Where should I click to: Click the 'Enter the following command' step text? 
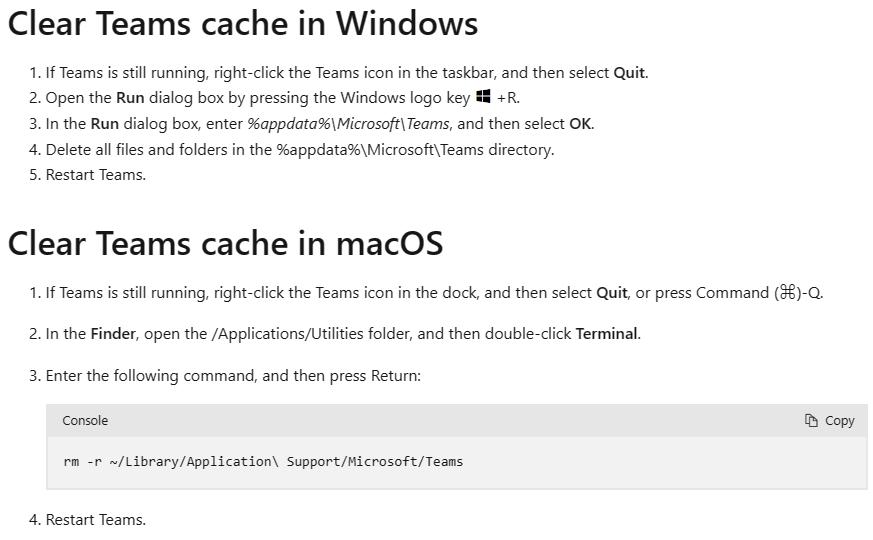click(233, 376)
